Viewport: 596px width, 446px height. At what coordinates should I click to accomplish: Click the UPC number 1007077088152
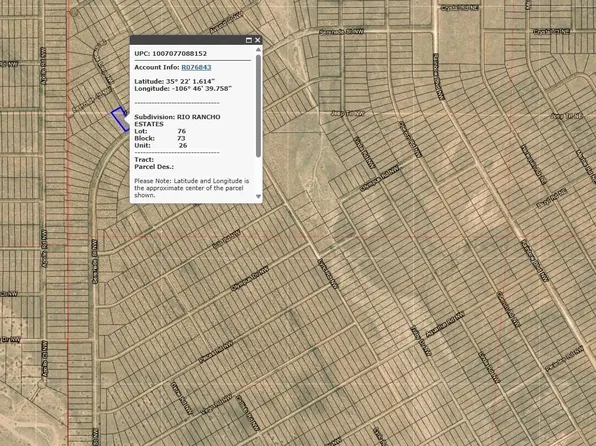click(180, 54)
